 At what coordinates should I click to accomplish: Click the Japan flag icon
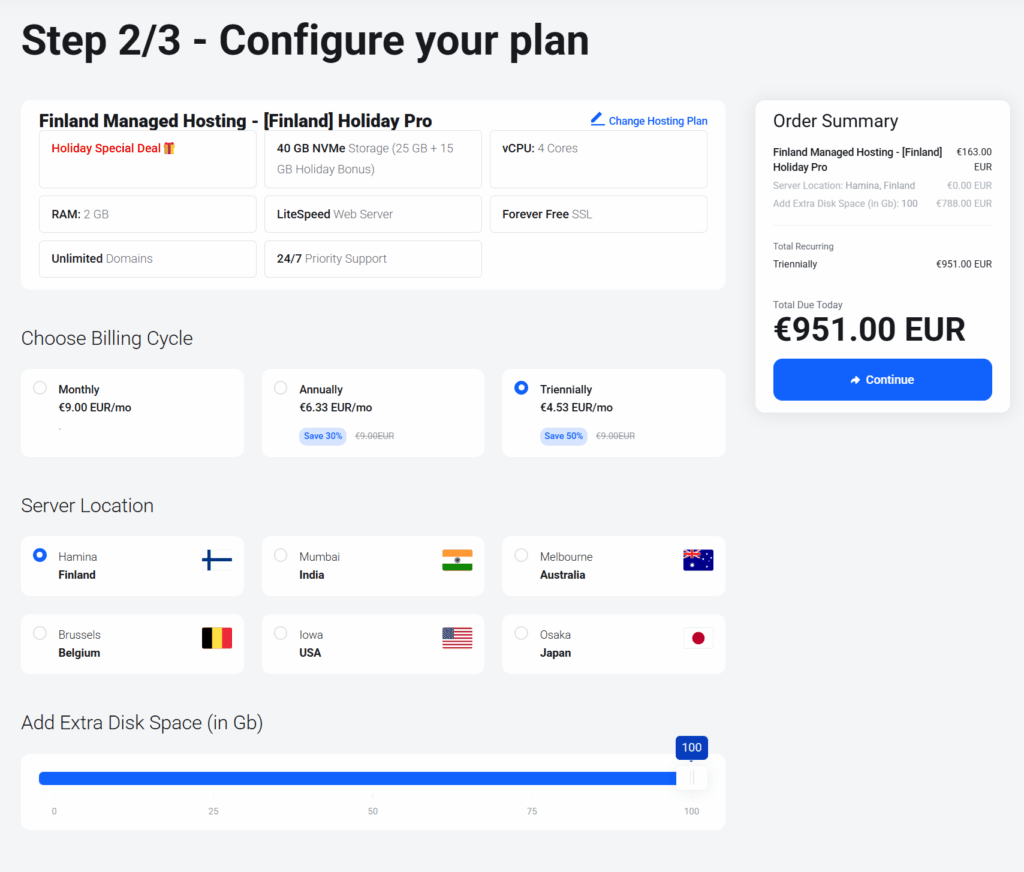(x=697, y=639)
